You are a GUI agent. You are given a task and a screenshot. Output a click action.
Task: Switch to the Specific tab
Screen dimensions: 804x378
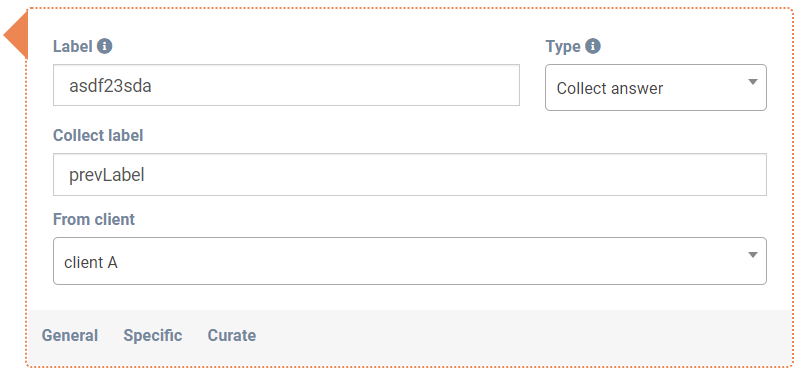click(x=153, y=335)
